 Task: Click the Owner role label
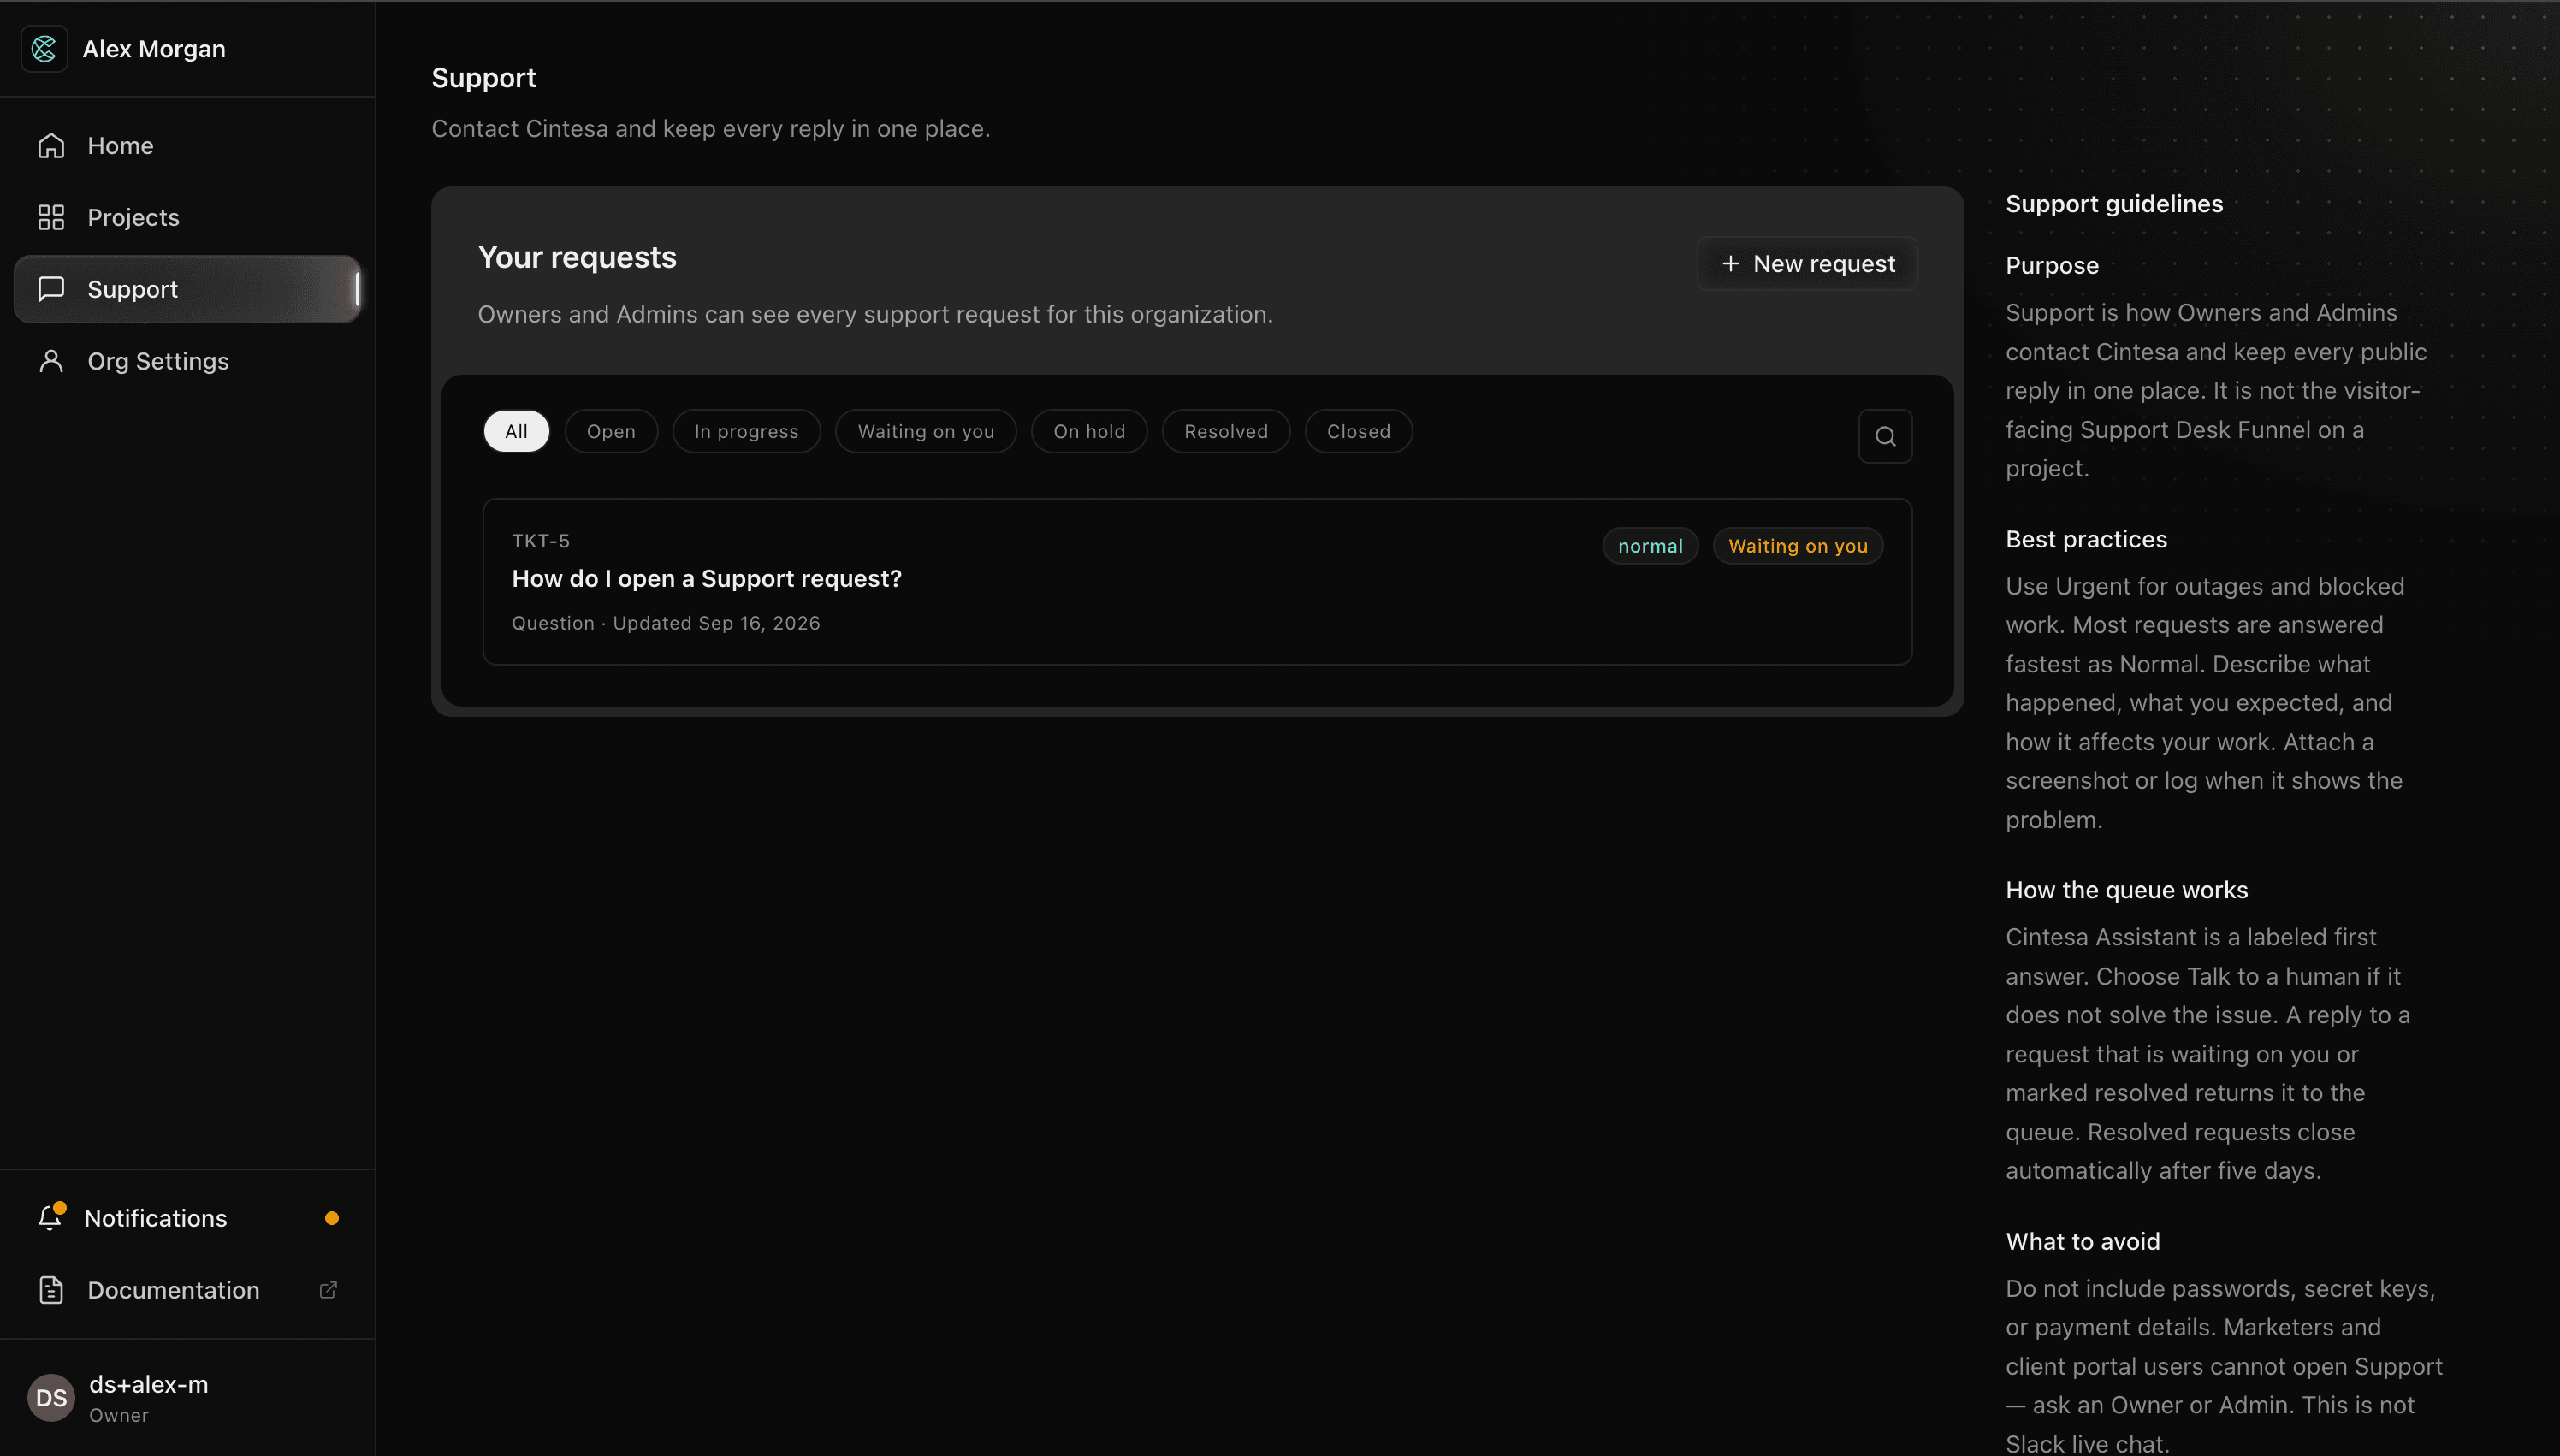point(119,1415)
